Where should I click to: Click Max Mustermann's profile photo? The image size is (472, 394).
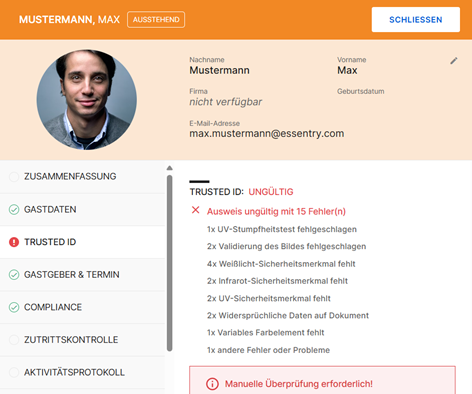click(x=87, y=100)
